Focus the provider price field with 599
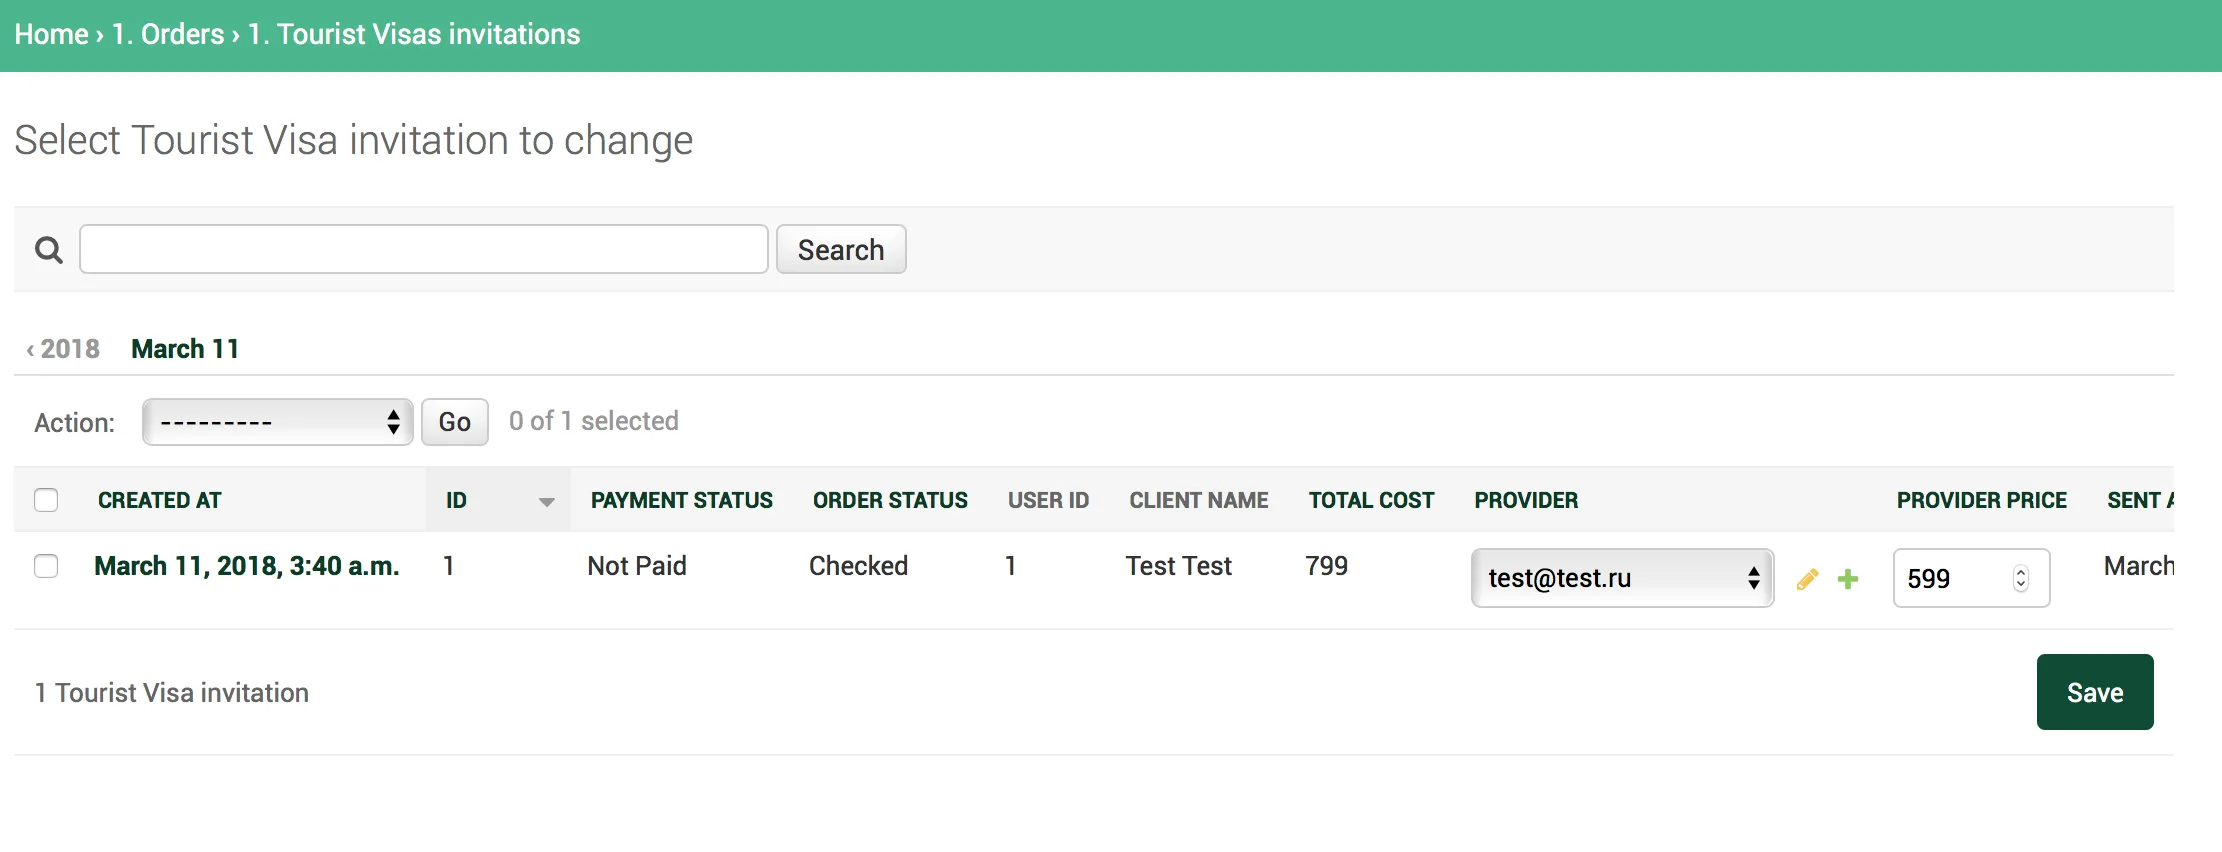Image resolution: width=2222 pixels, height=852 pixels. tap(1971, 578)
